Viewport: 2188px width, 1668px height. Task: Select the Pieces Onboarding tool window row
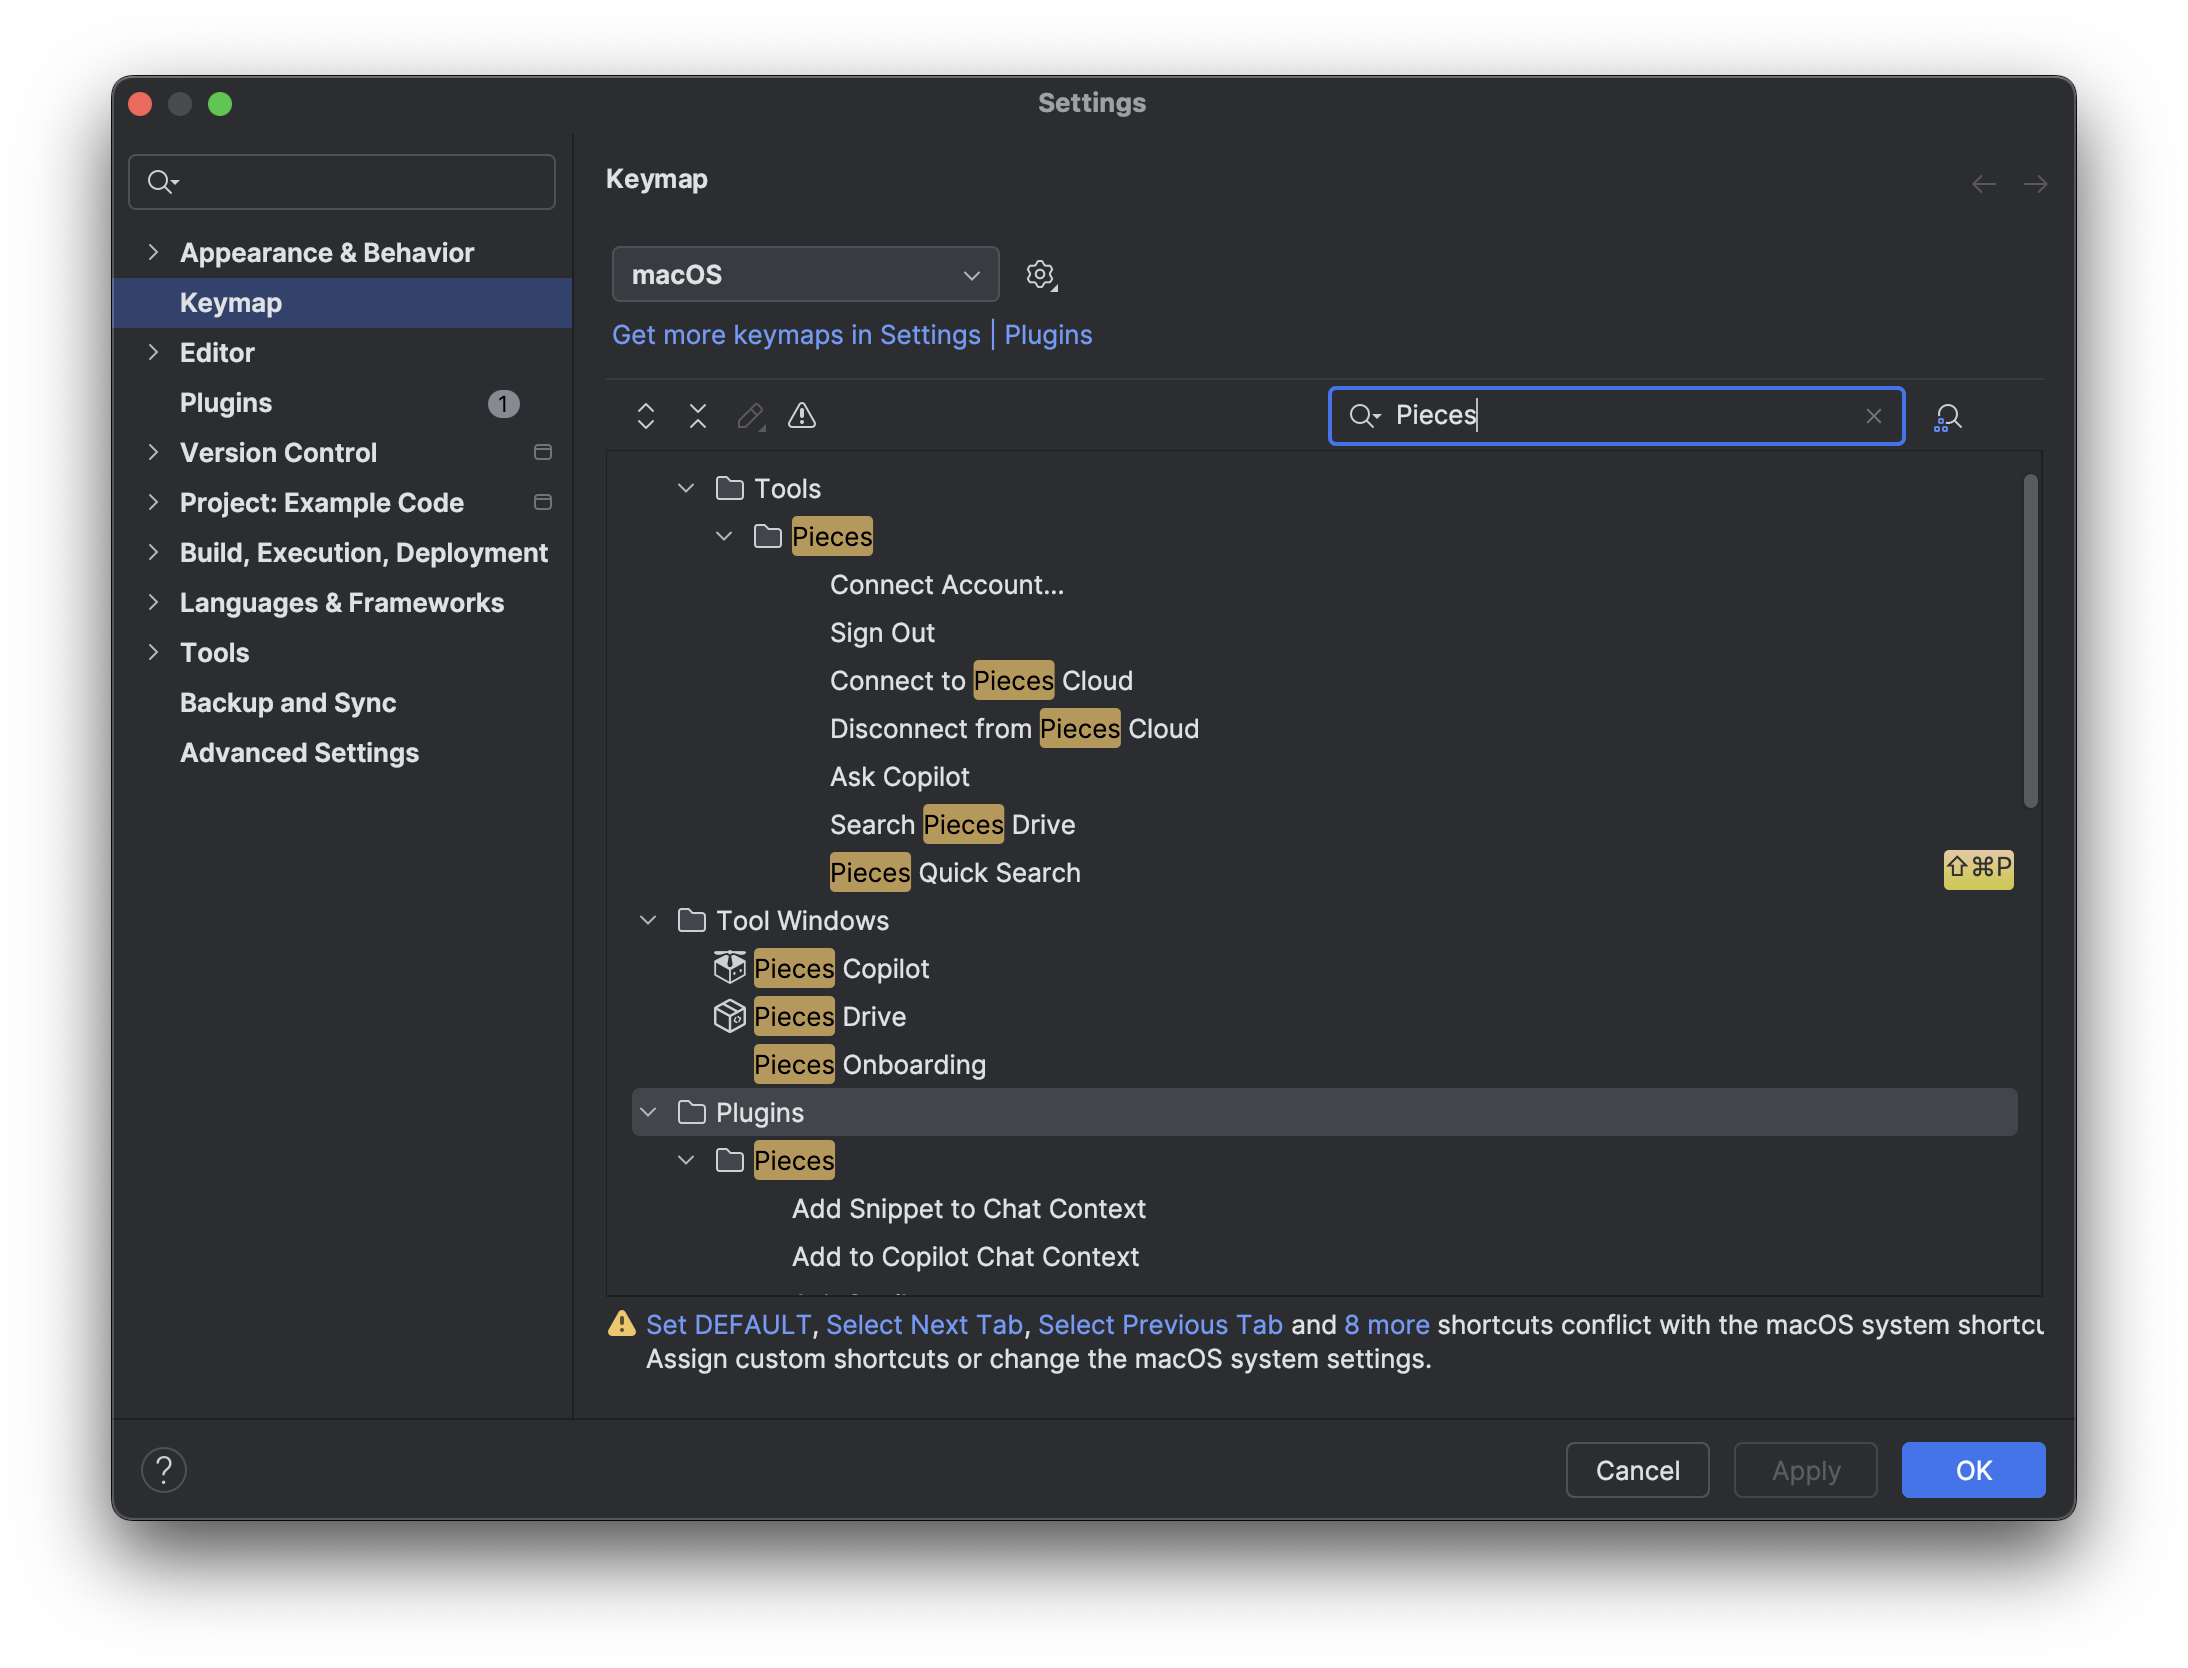[x=1324, y=1064]
